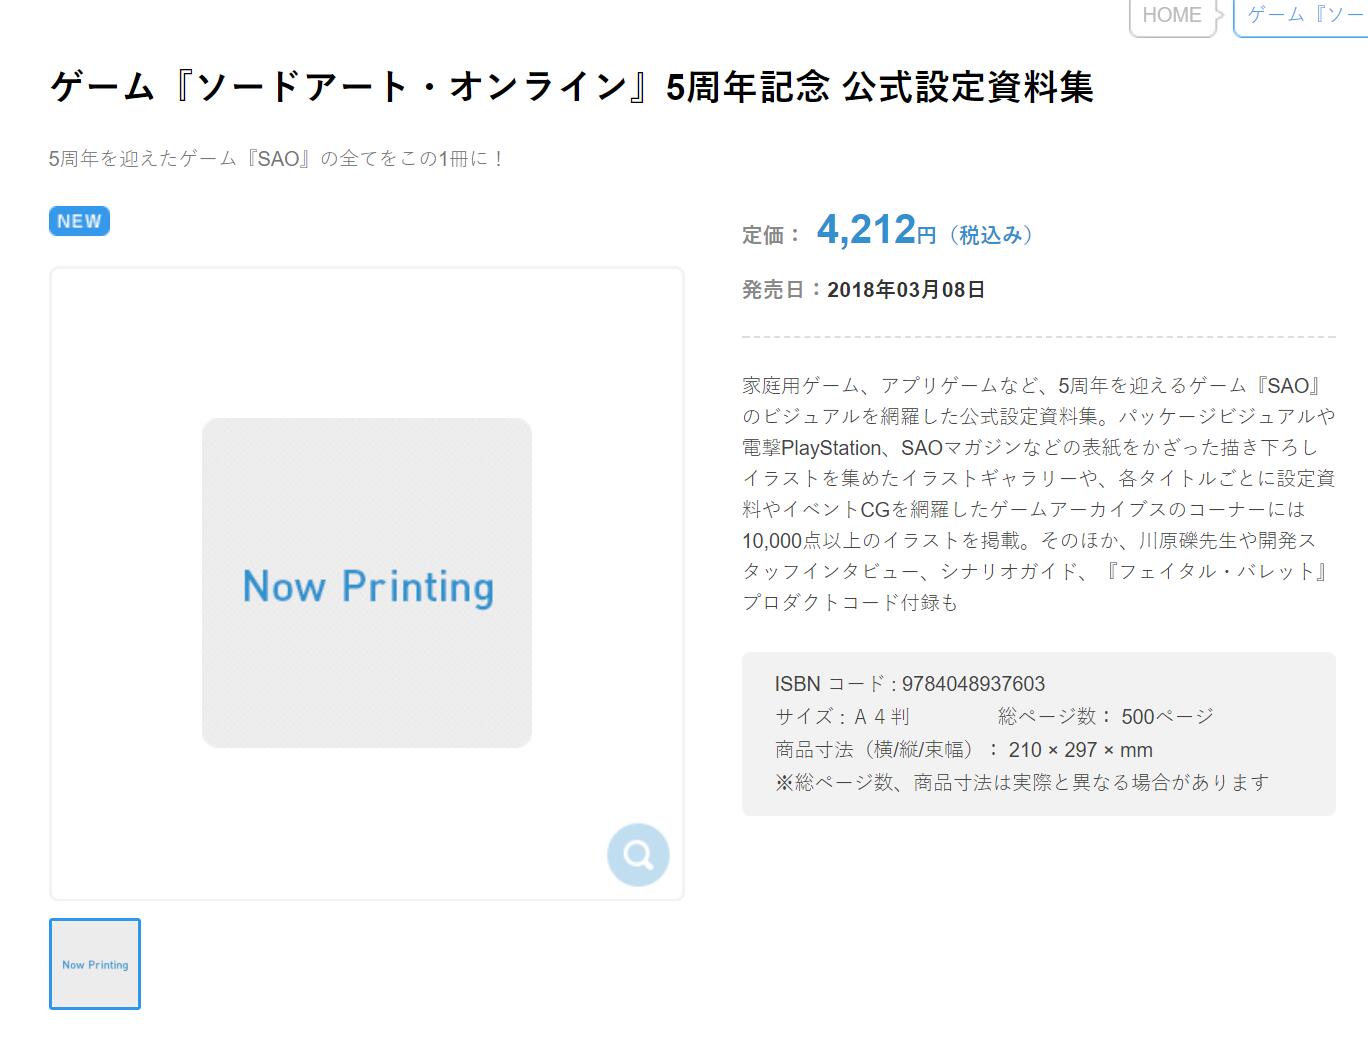Go to HOME breadcrumb
1368x1043 pixels.
[1171, 16]
